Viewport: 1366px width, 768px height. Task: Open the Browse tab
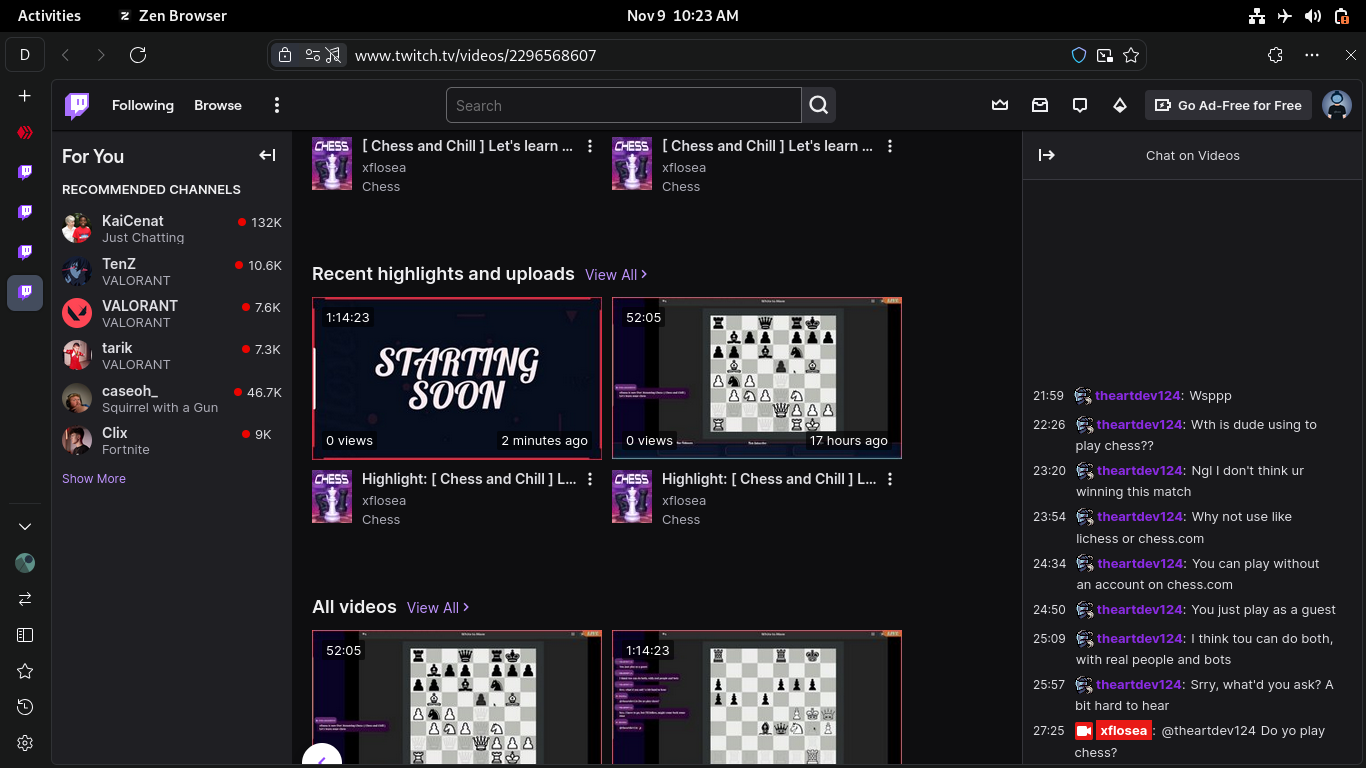(218, 105)
